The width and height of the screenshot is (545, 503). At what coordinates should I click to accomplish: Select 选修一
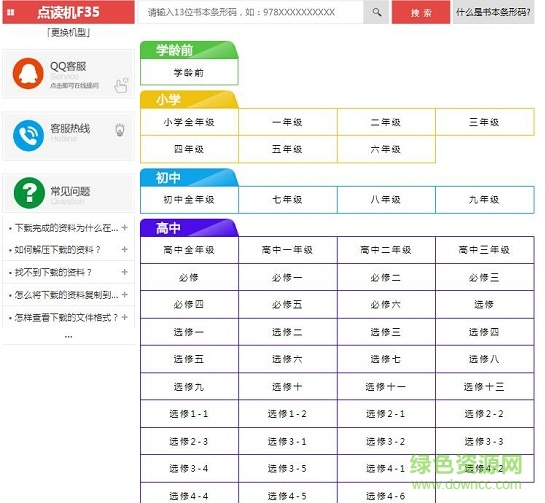tap(189, 332)
